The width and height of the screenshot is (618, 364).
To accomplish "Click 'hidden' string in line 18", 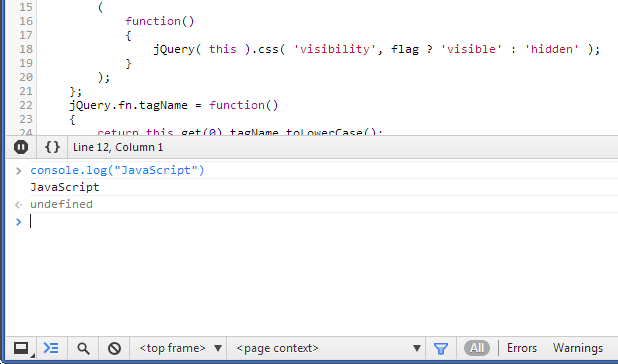I will [552, 49].
